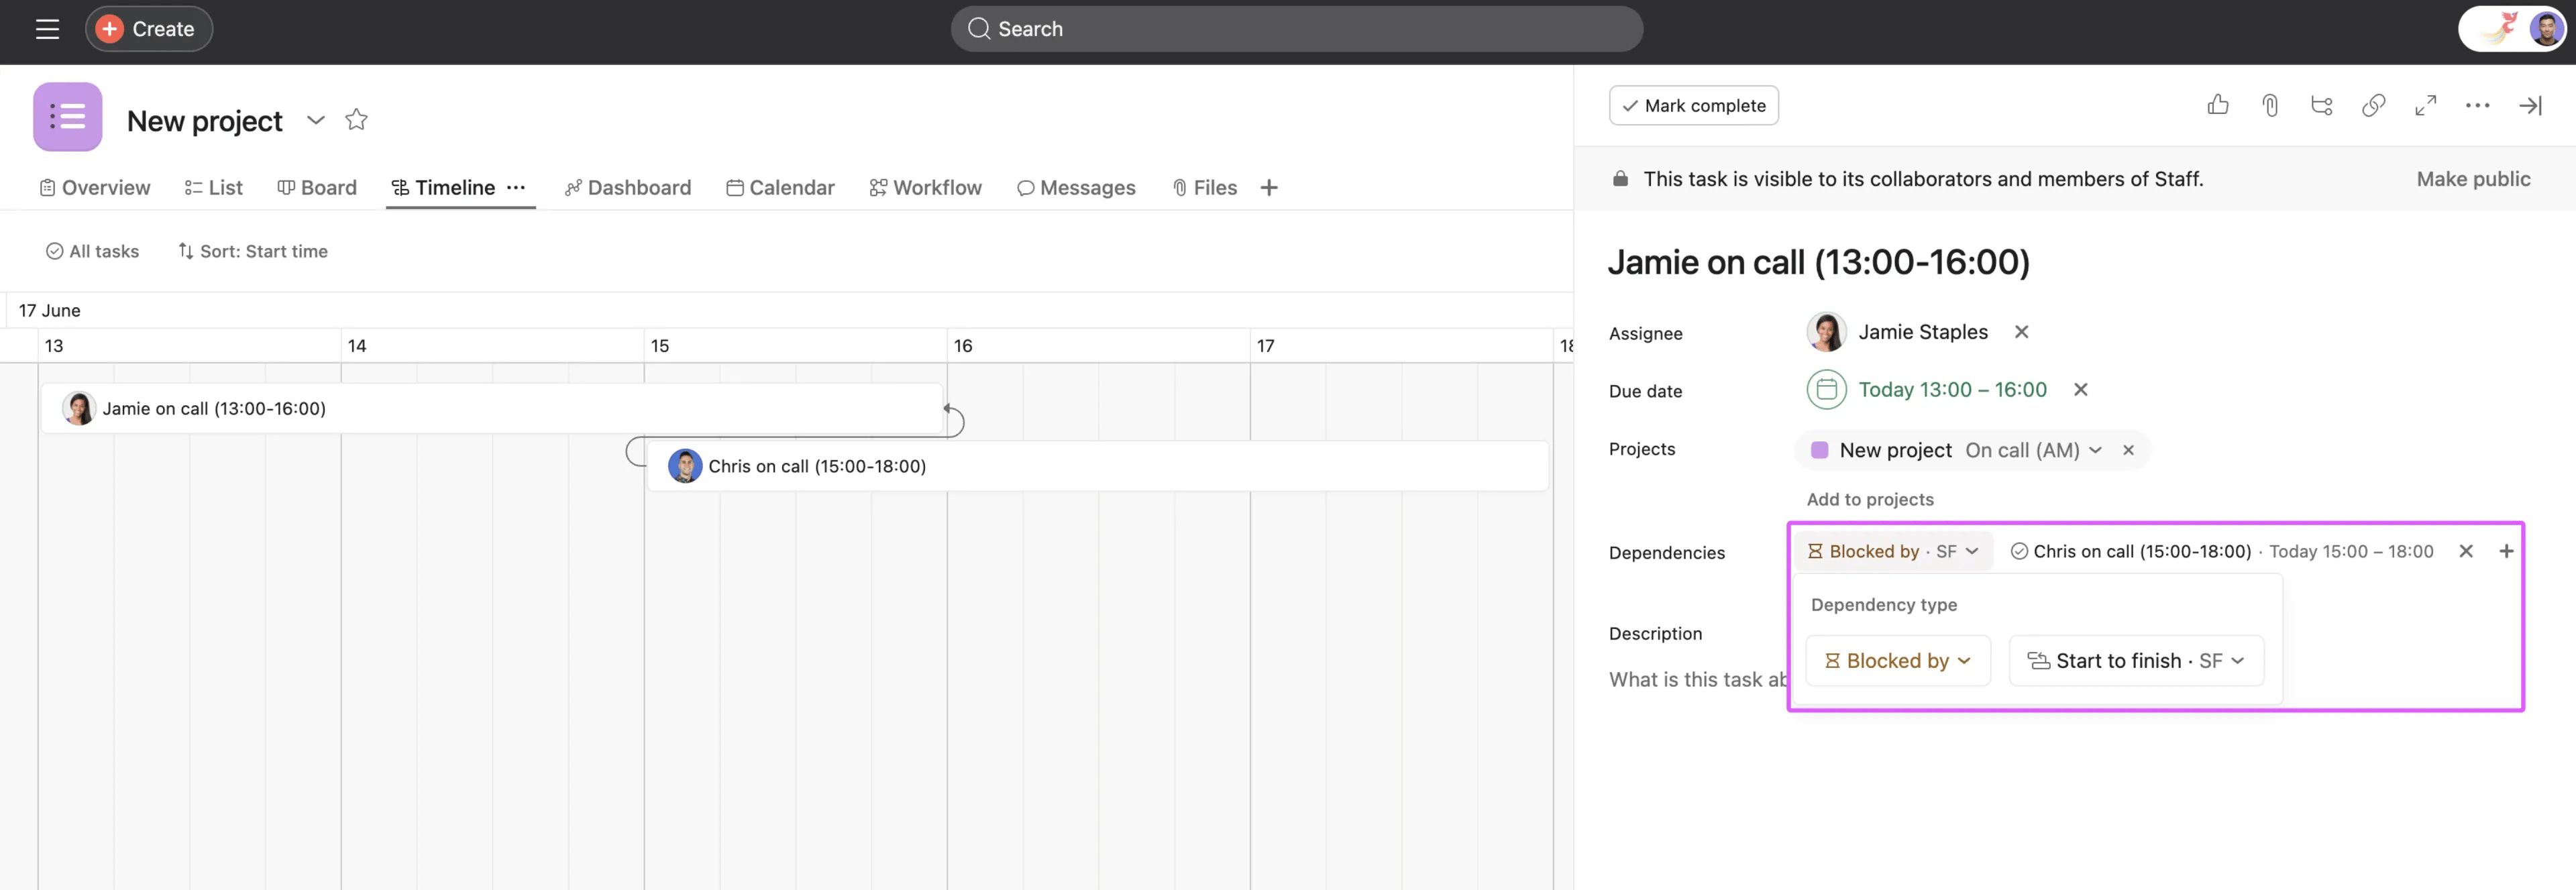This screenshot has width=2576, height=890.
Task: Add a subtask via subtask icon
Action: click(2321, 105)
